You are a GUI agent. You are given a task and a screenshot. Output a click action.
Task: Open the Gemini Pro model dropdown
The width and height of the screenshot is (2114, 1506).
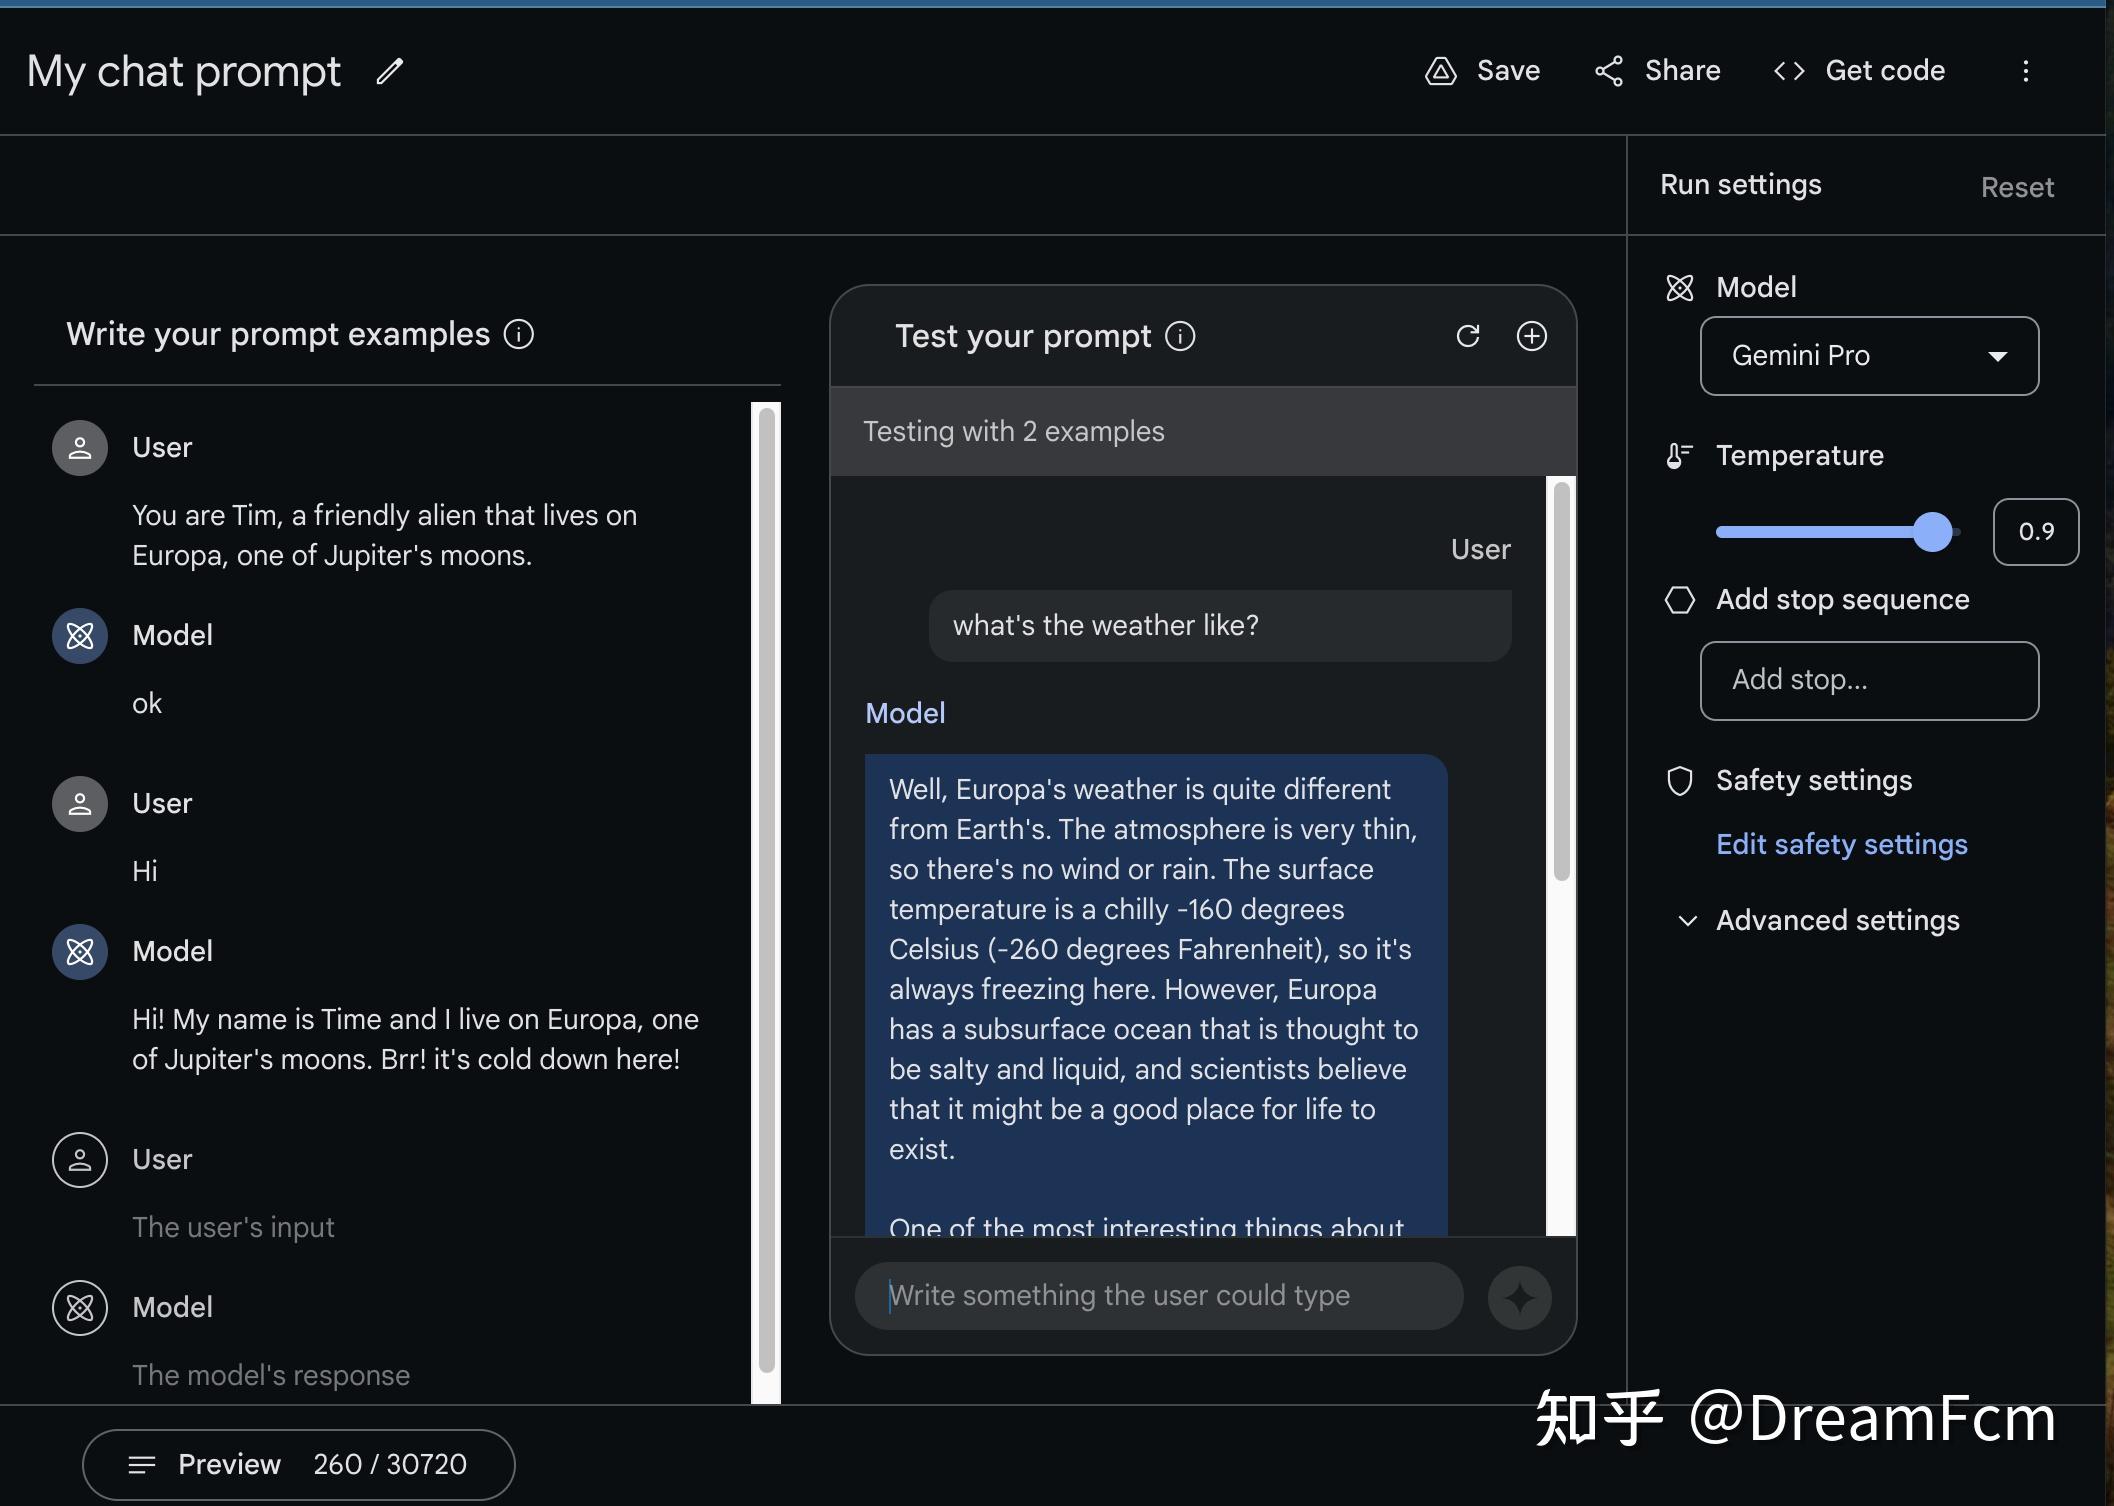[x=1868, y=356]
